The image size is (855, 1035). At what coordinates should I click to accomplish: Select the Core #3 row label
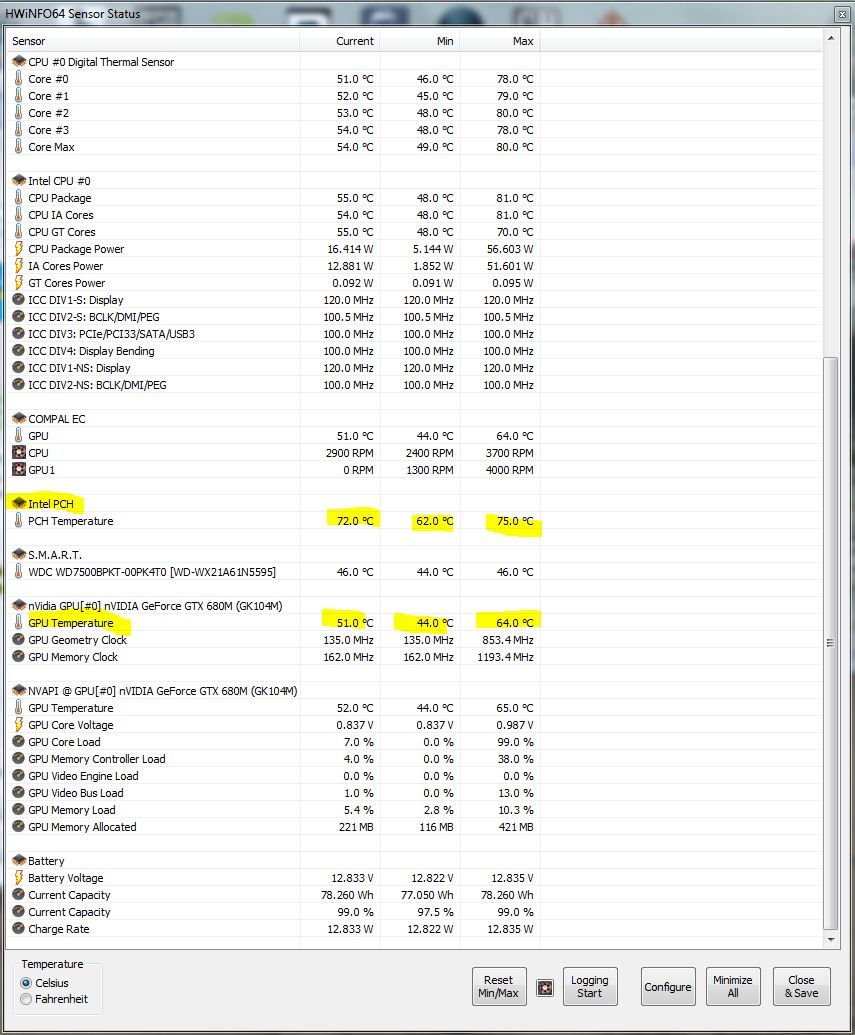[48, 130]
